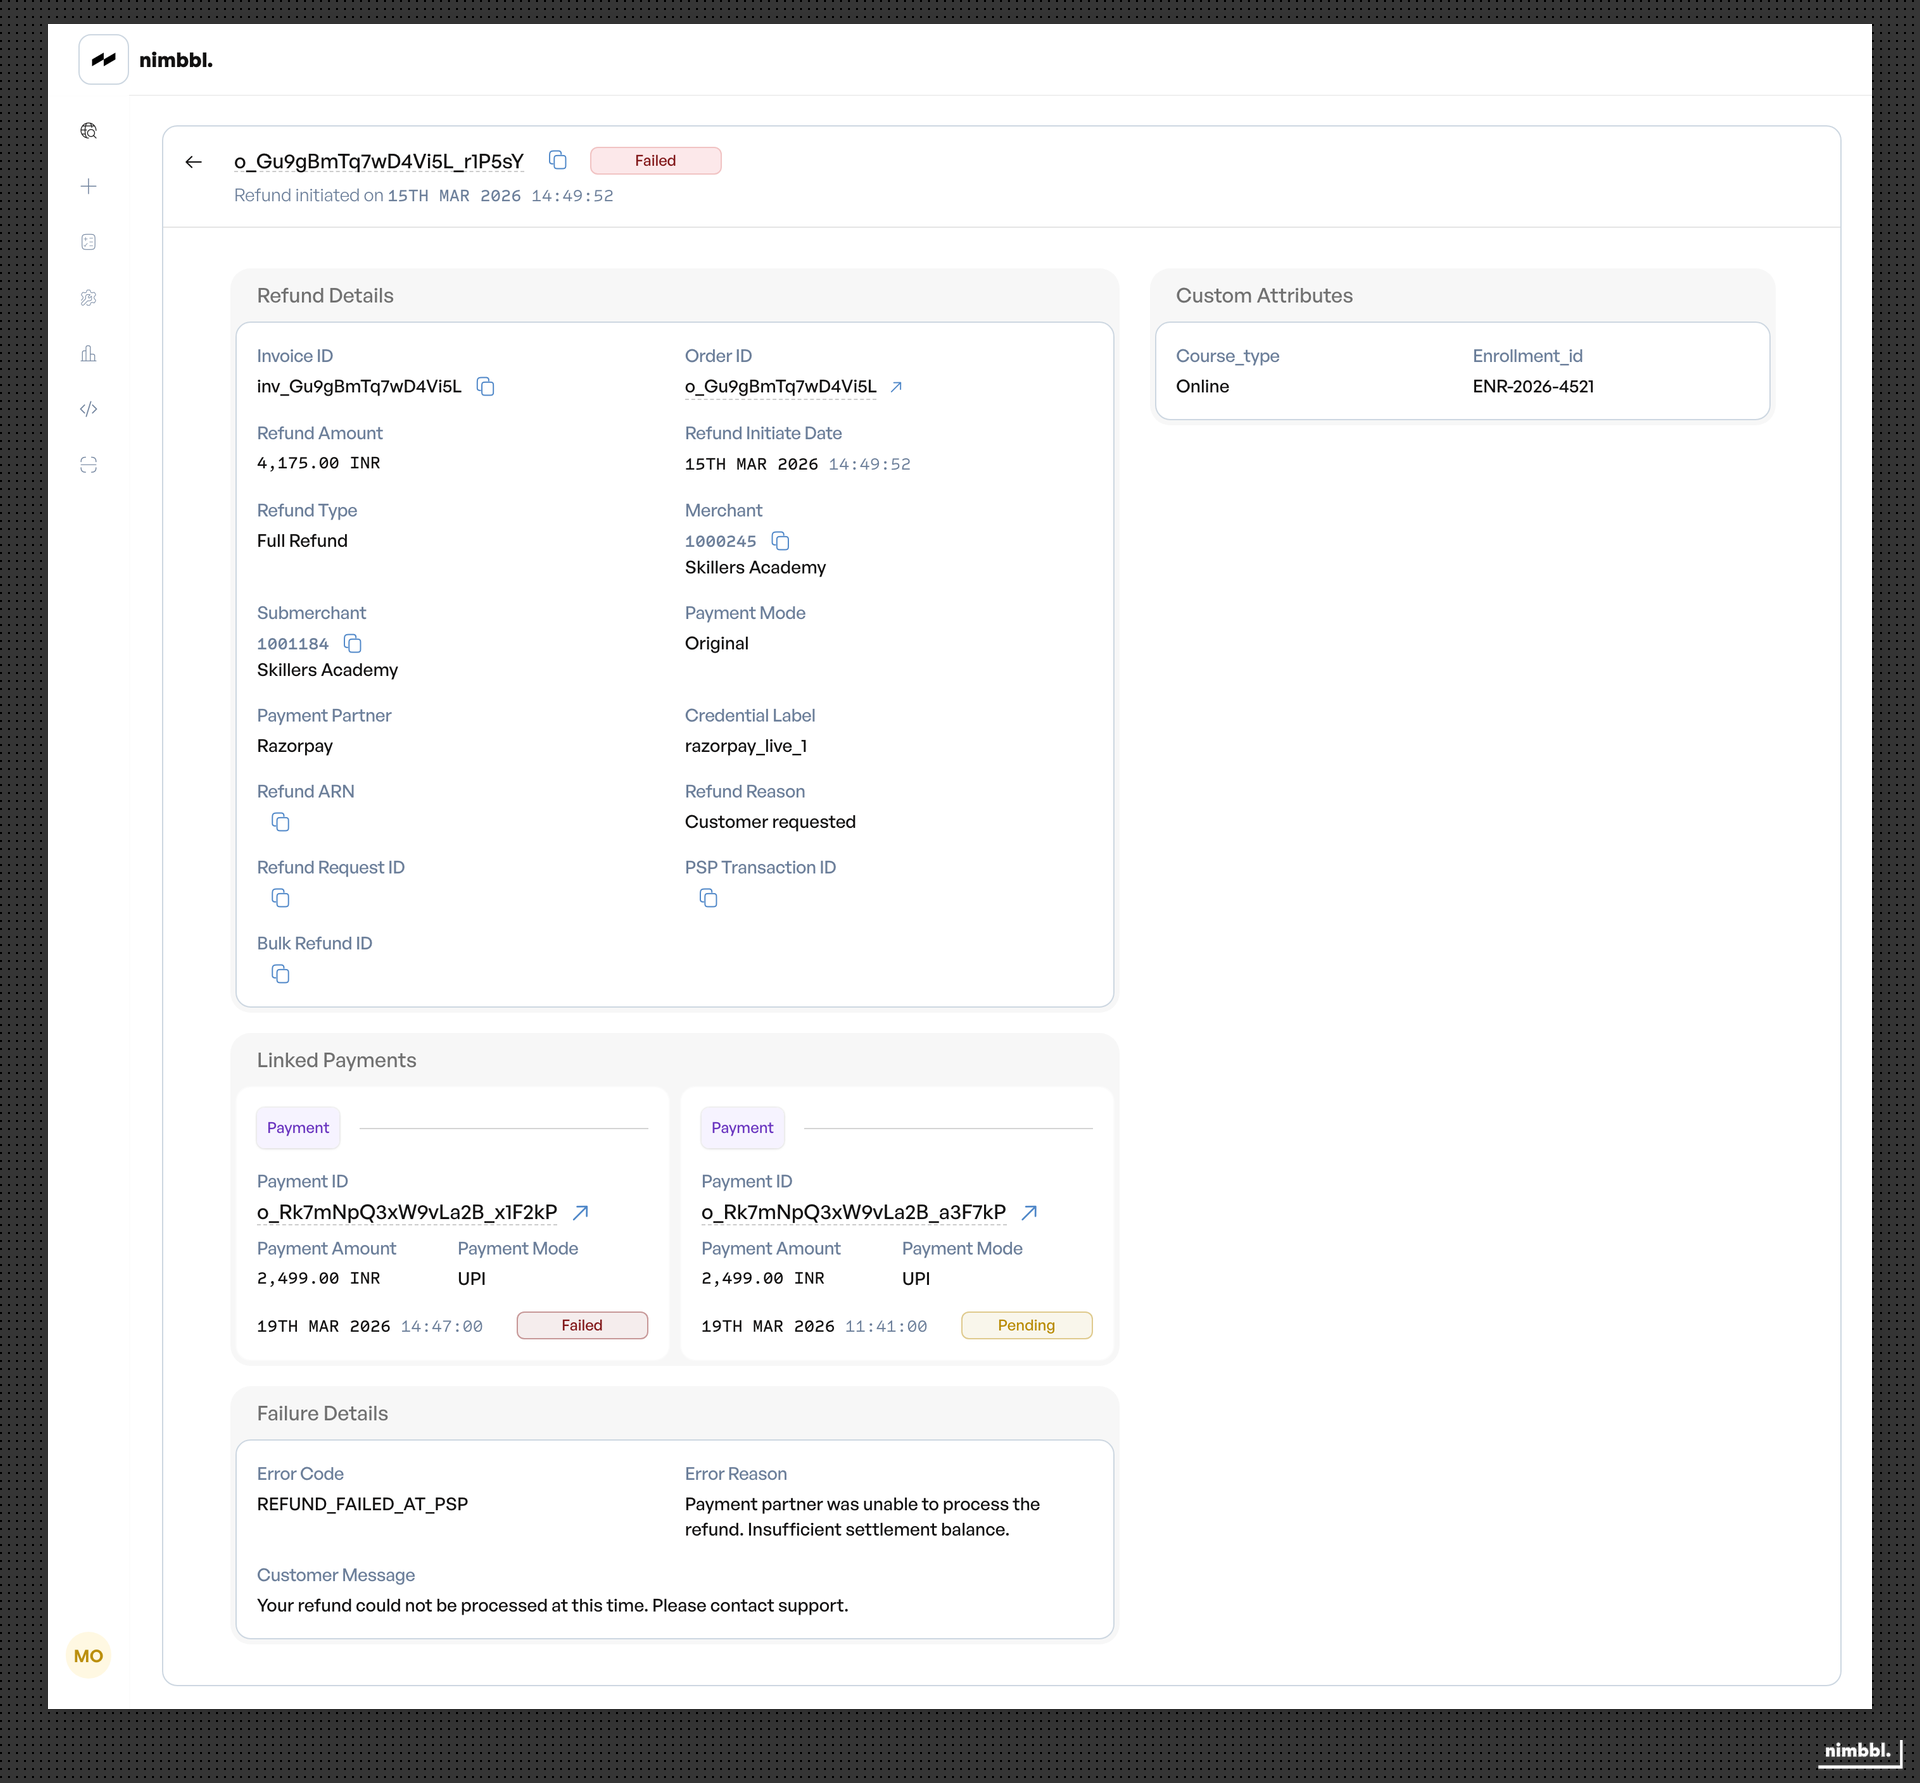Image resolution: width=1920 pixels, height=1783 pixels.
Task: Copy the refund ID in the header
Action: pyautogui.click(x=558, y=161)
